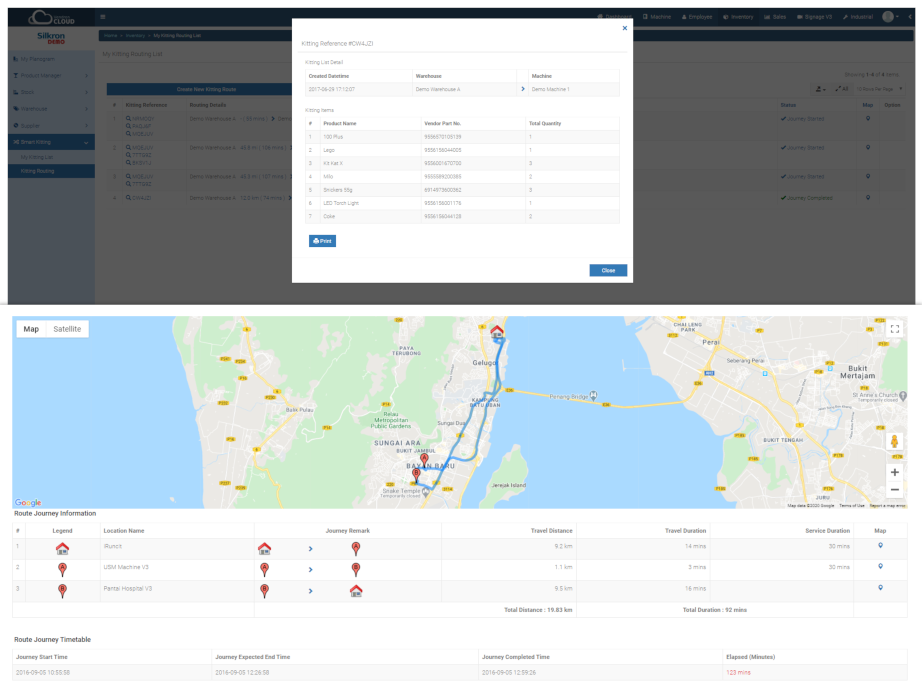The image size is (922, 692).
Task: Open the user avatar menu in the top bar
Action: [889, 16]
